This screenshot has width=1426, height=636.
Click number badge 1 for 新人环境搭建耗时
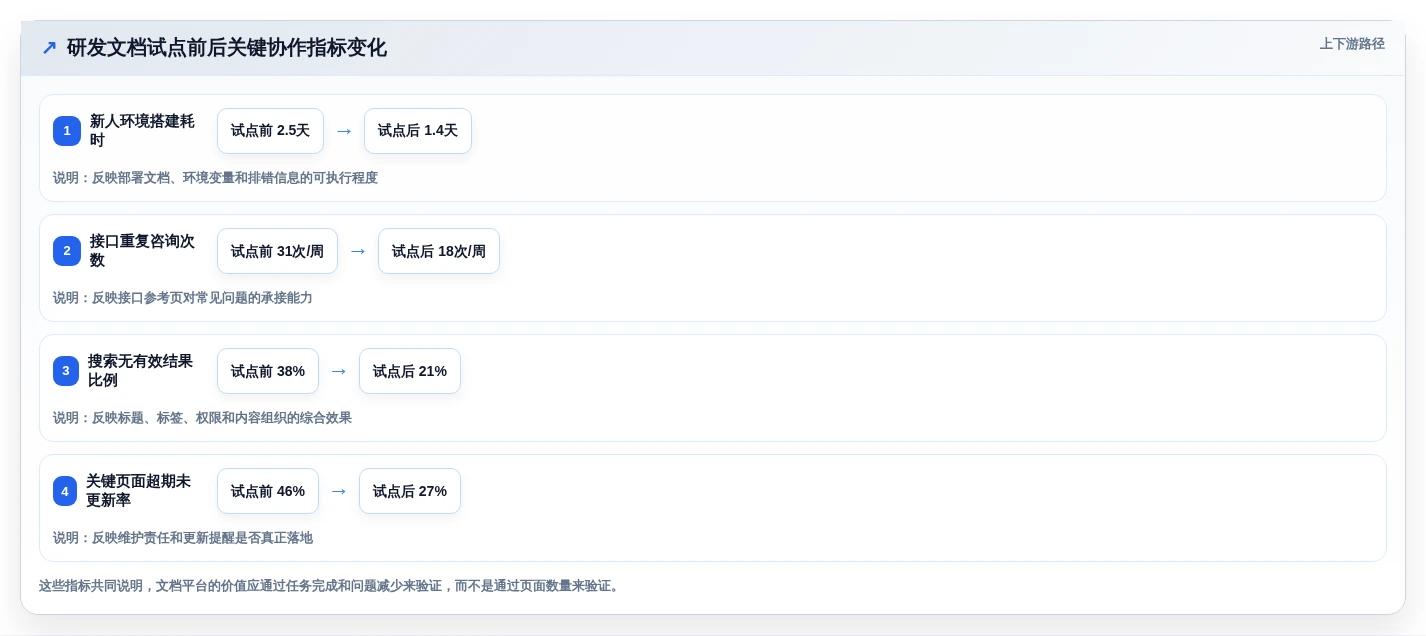(67, 131)
